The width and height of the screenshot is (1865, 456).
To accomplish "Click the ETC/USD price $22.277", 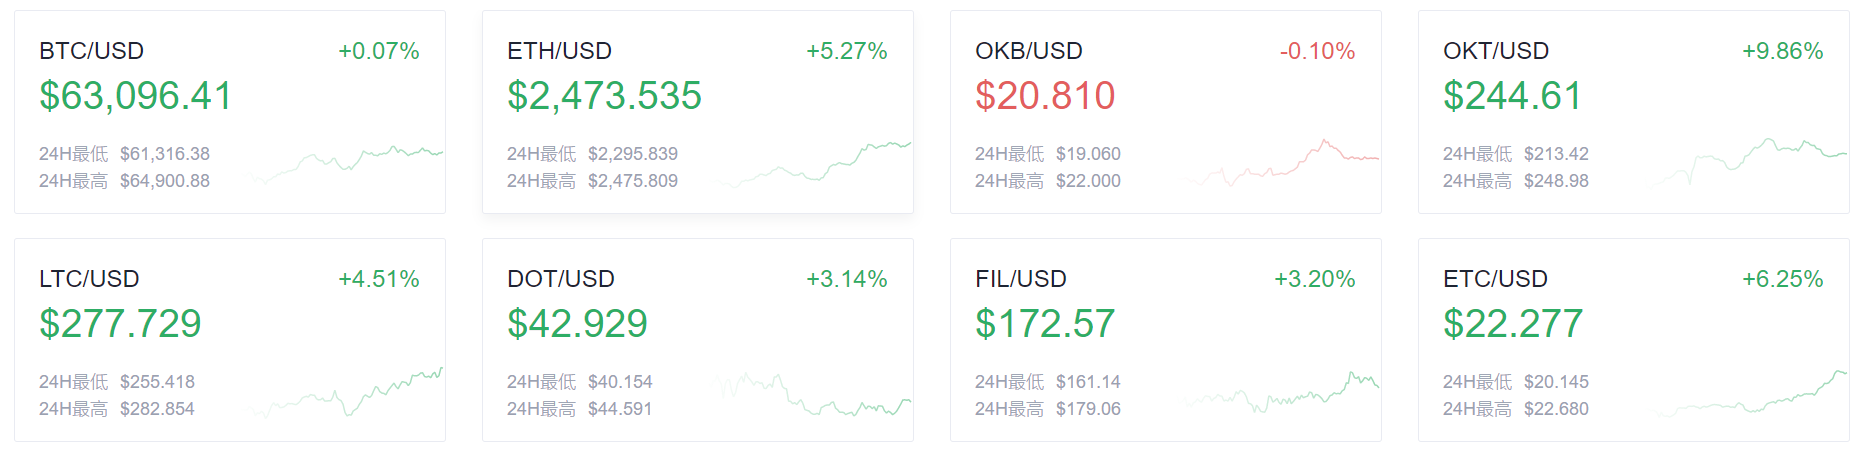I will coord(1513,324).
